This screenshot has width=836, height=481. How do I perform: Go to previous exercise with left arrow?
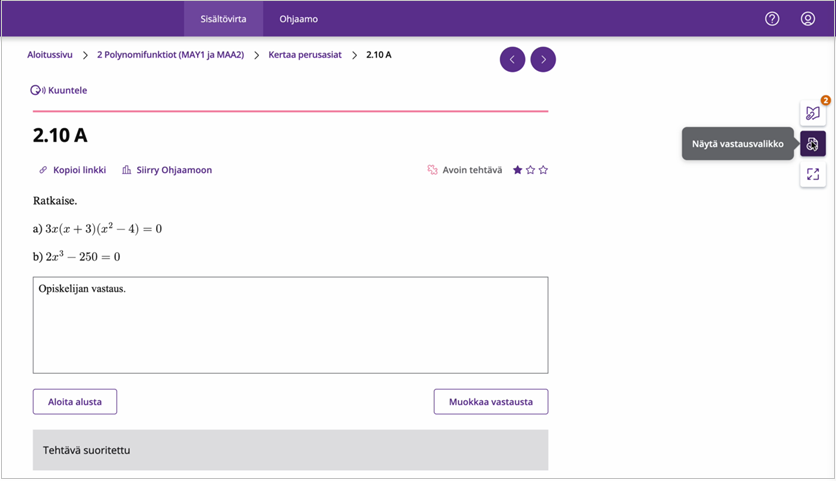pyautogui.click(x=512, y=60)
